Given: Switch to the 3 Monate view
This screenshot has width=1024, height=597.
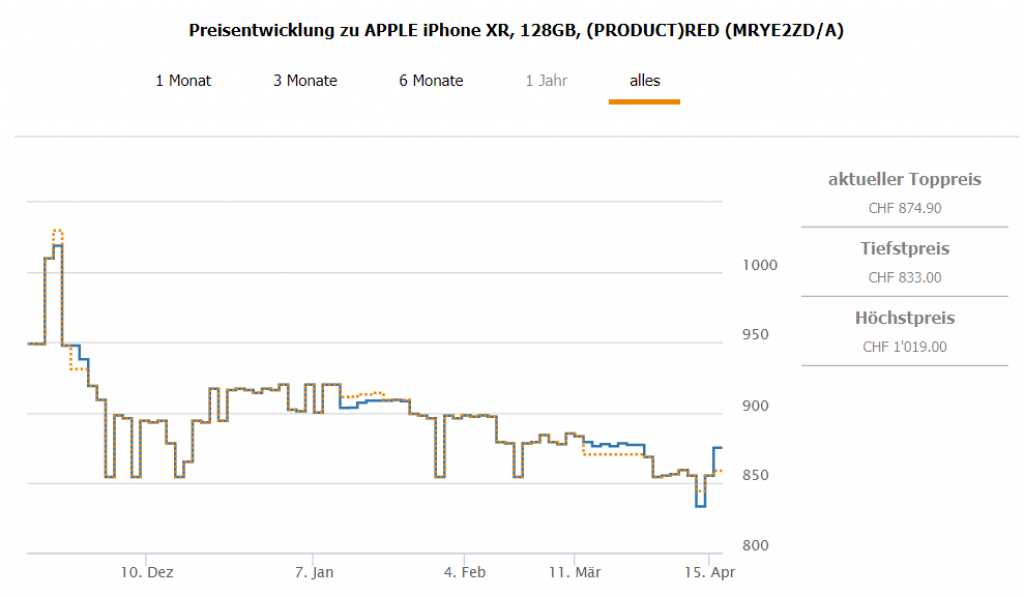Looking at the screenshot, I should click(x=305, y=81).
